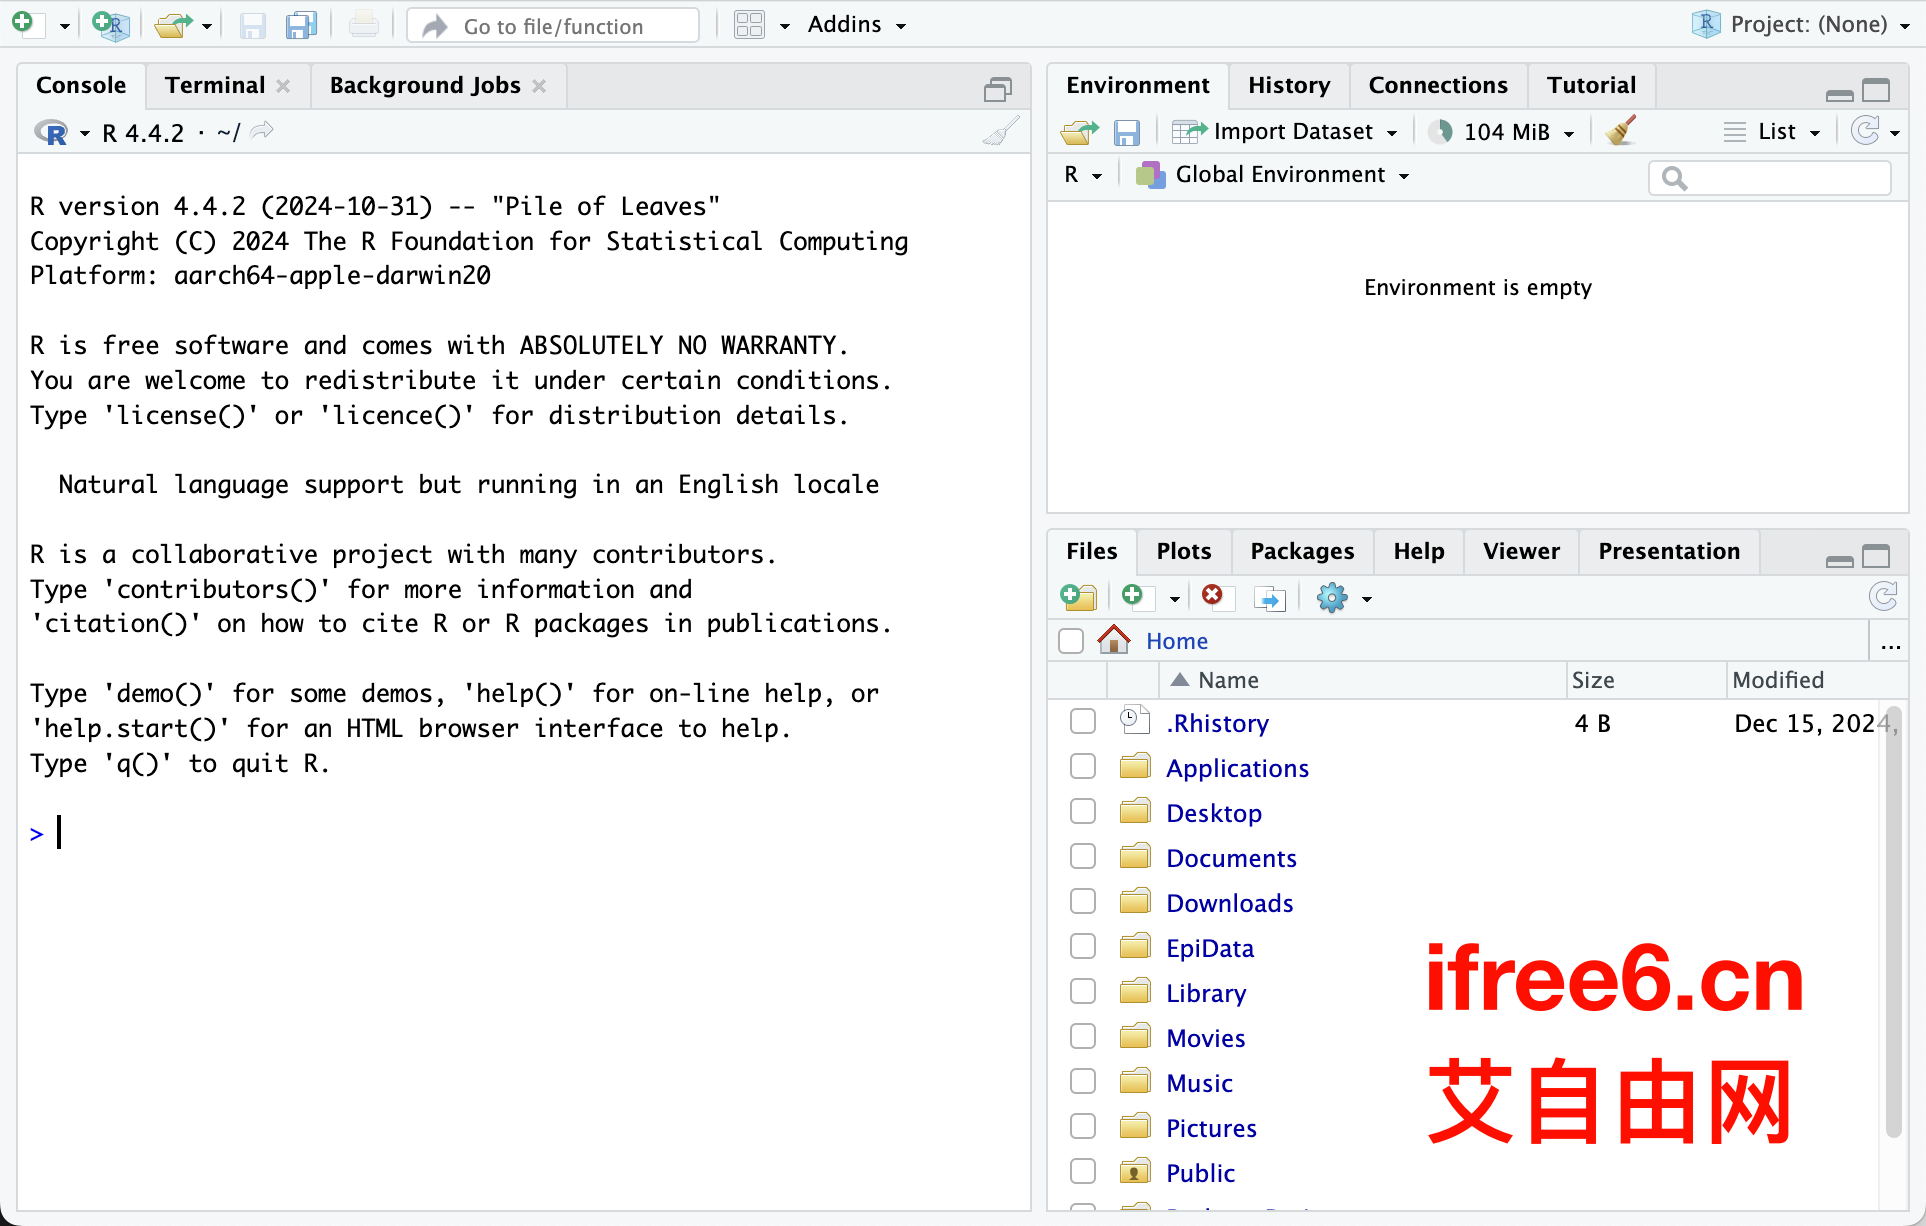Click the Home breadcrumb link

[1177, 641]
